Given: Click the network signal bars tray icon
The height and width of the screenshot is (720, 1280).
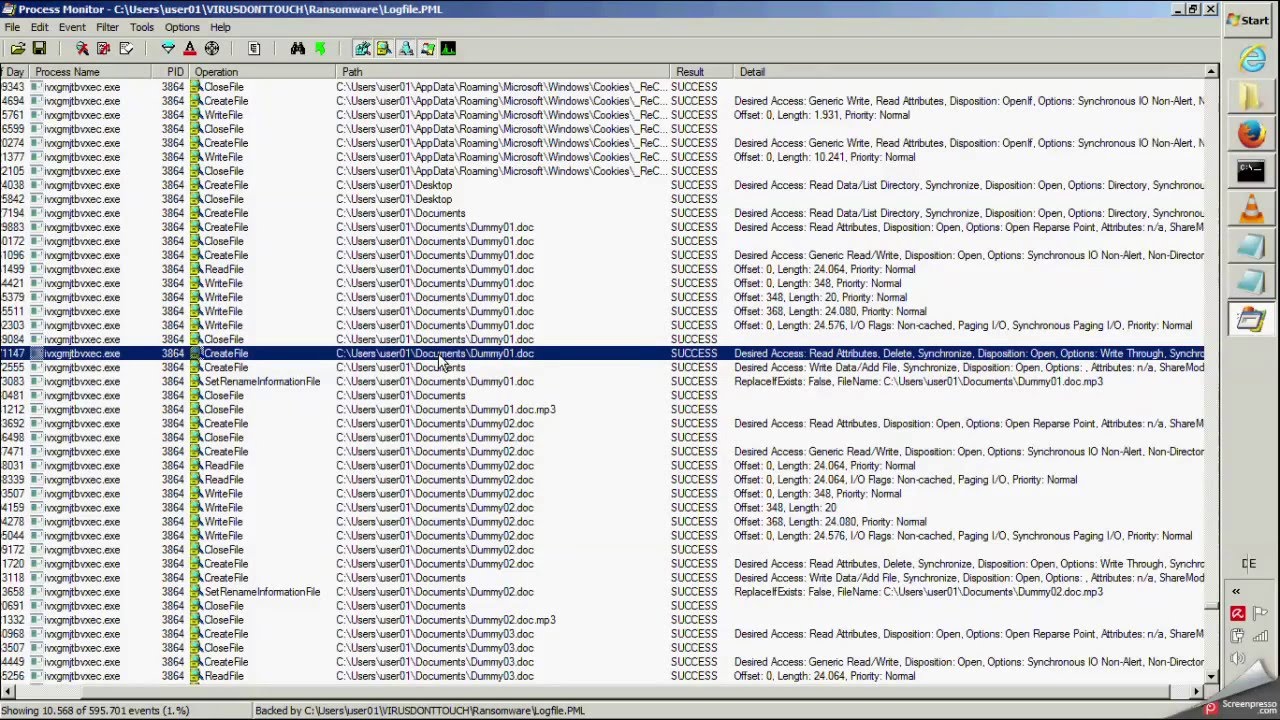Looking at the screenshot, I should pos(1260,636).
